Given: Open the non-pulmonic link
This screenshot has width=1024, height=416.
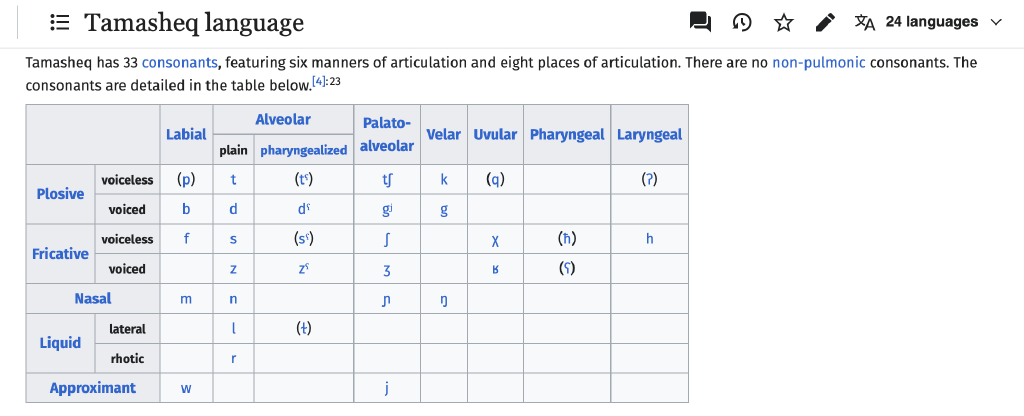Looking at the screenshot, I should pos(819,63).
